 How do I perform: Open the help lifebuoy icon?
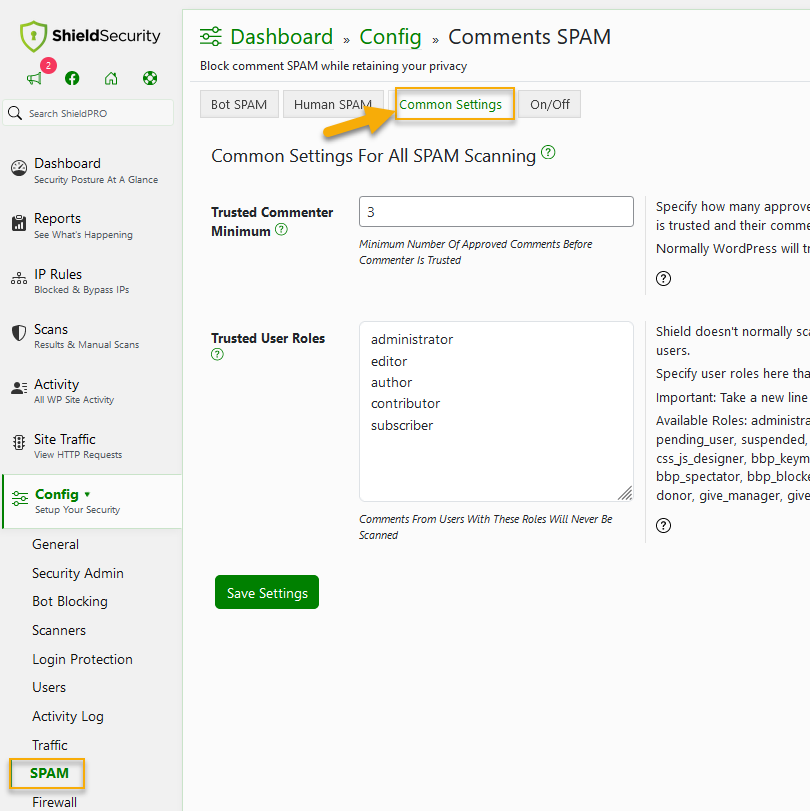click(x=150, y=78)
